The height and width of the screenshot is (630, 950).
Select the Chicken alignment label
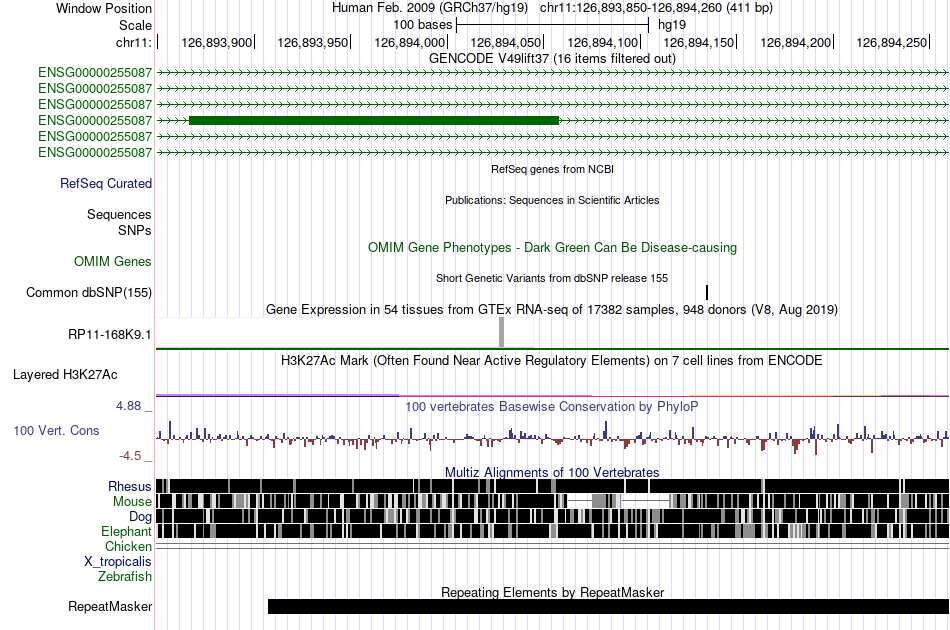[x=128, y=546]
